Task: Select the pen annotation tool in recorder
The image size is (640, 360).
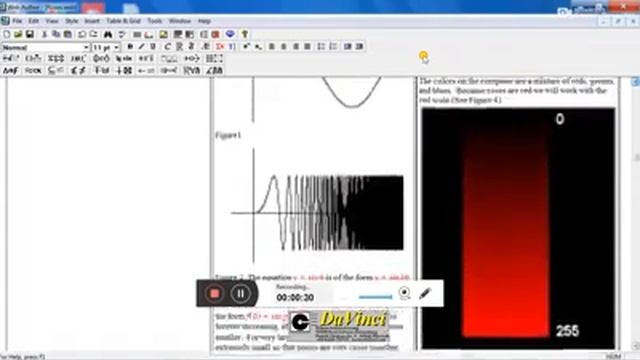Action: click(425, 293)
